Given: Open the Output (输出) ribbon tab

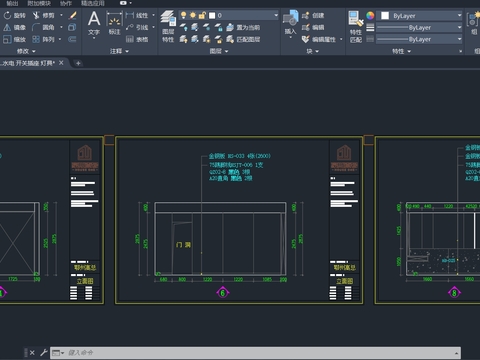Looking at the screenshot, I should pos(12,3).
